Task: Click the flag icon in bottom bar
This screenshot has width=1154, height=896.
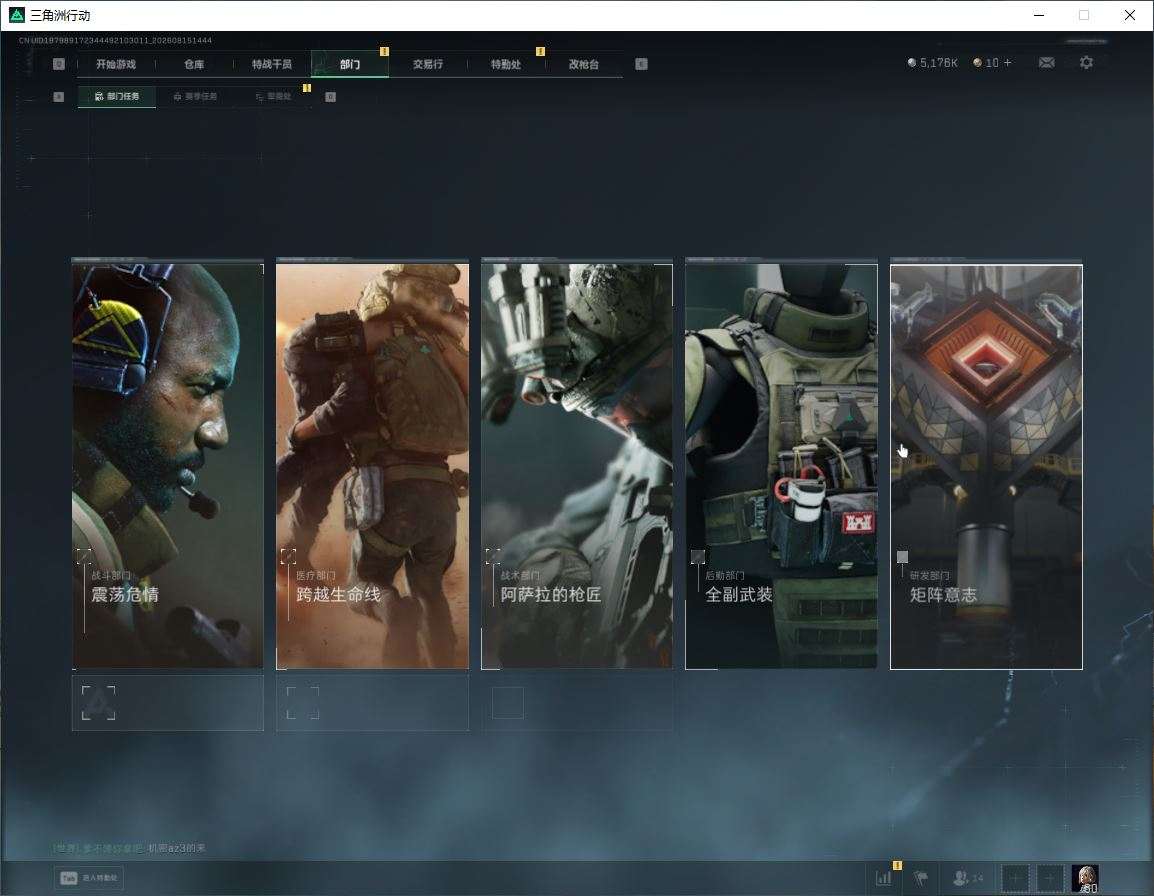Action: 921,878
